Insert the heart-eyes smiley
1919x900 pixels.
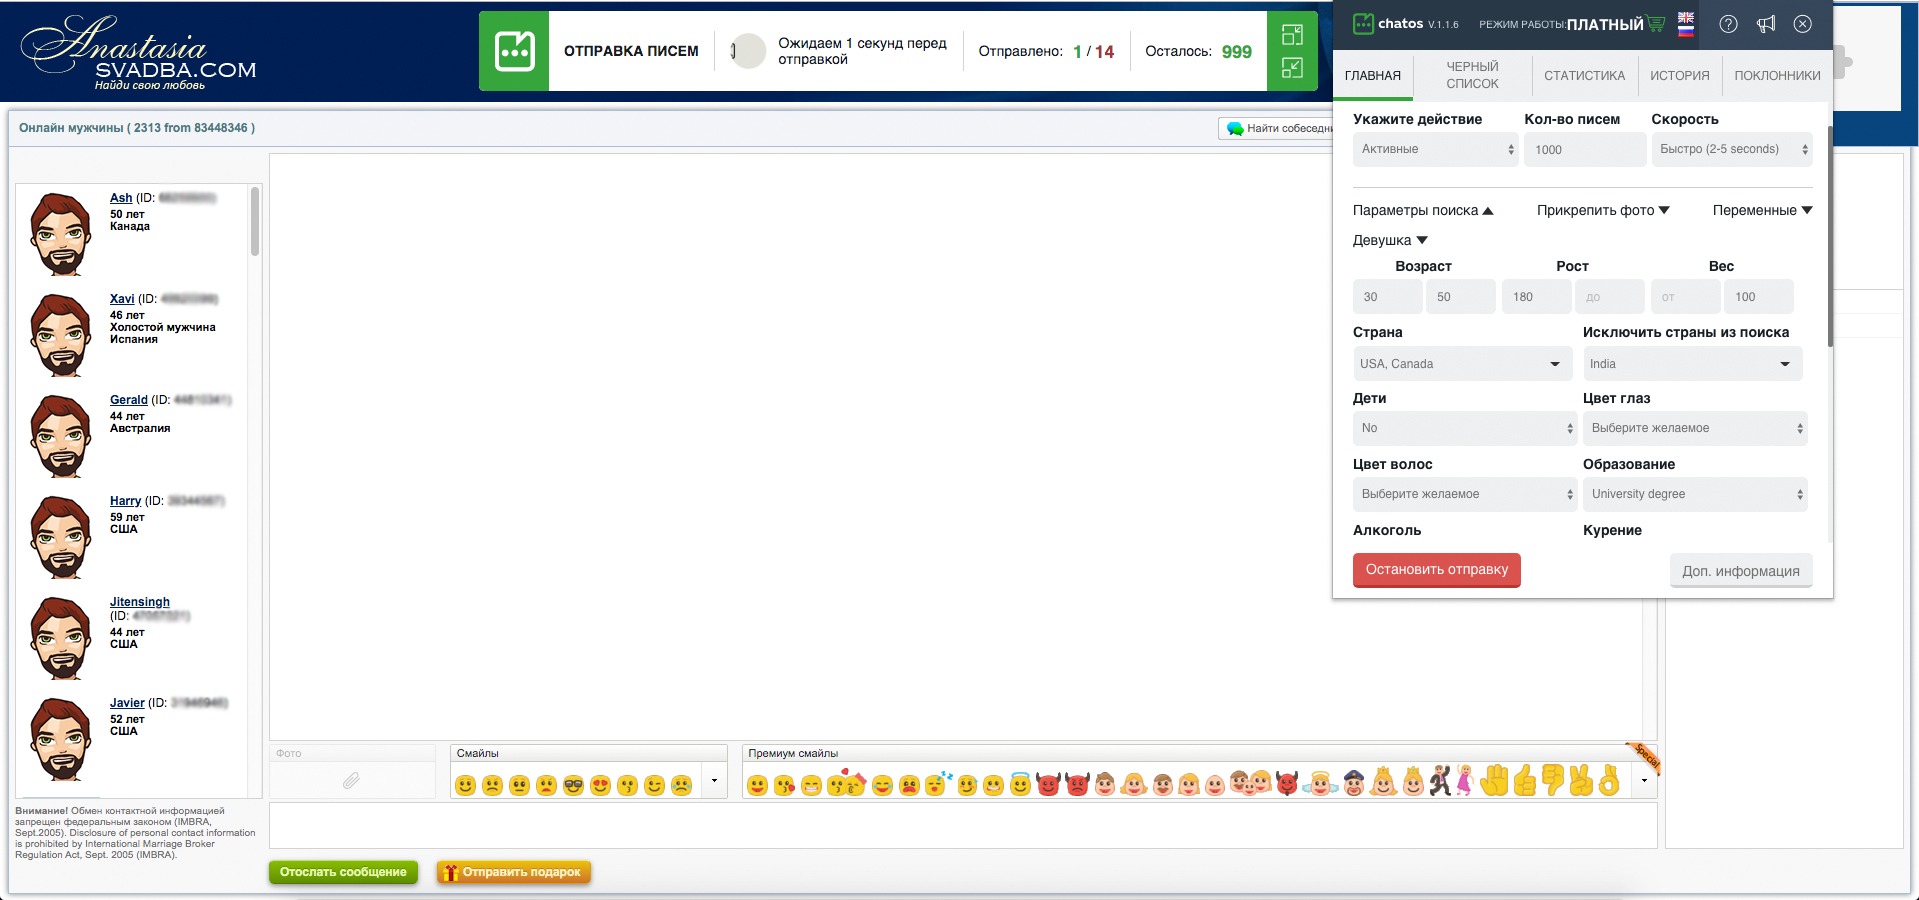click(600, 785)
